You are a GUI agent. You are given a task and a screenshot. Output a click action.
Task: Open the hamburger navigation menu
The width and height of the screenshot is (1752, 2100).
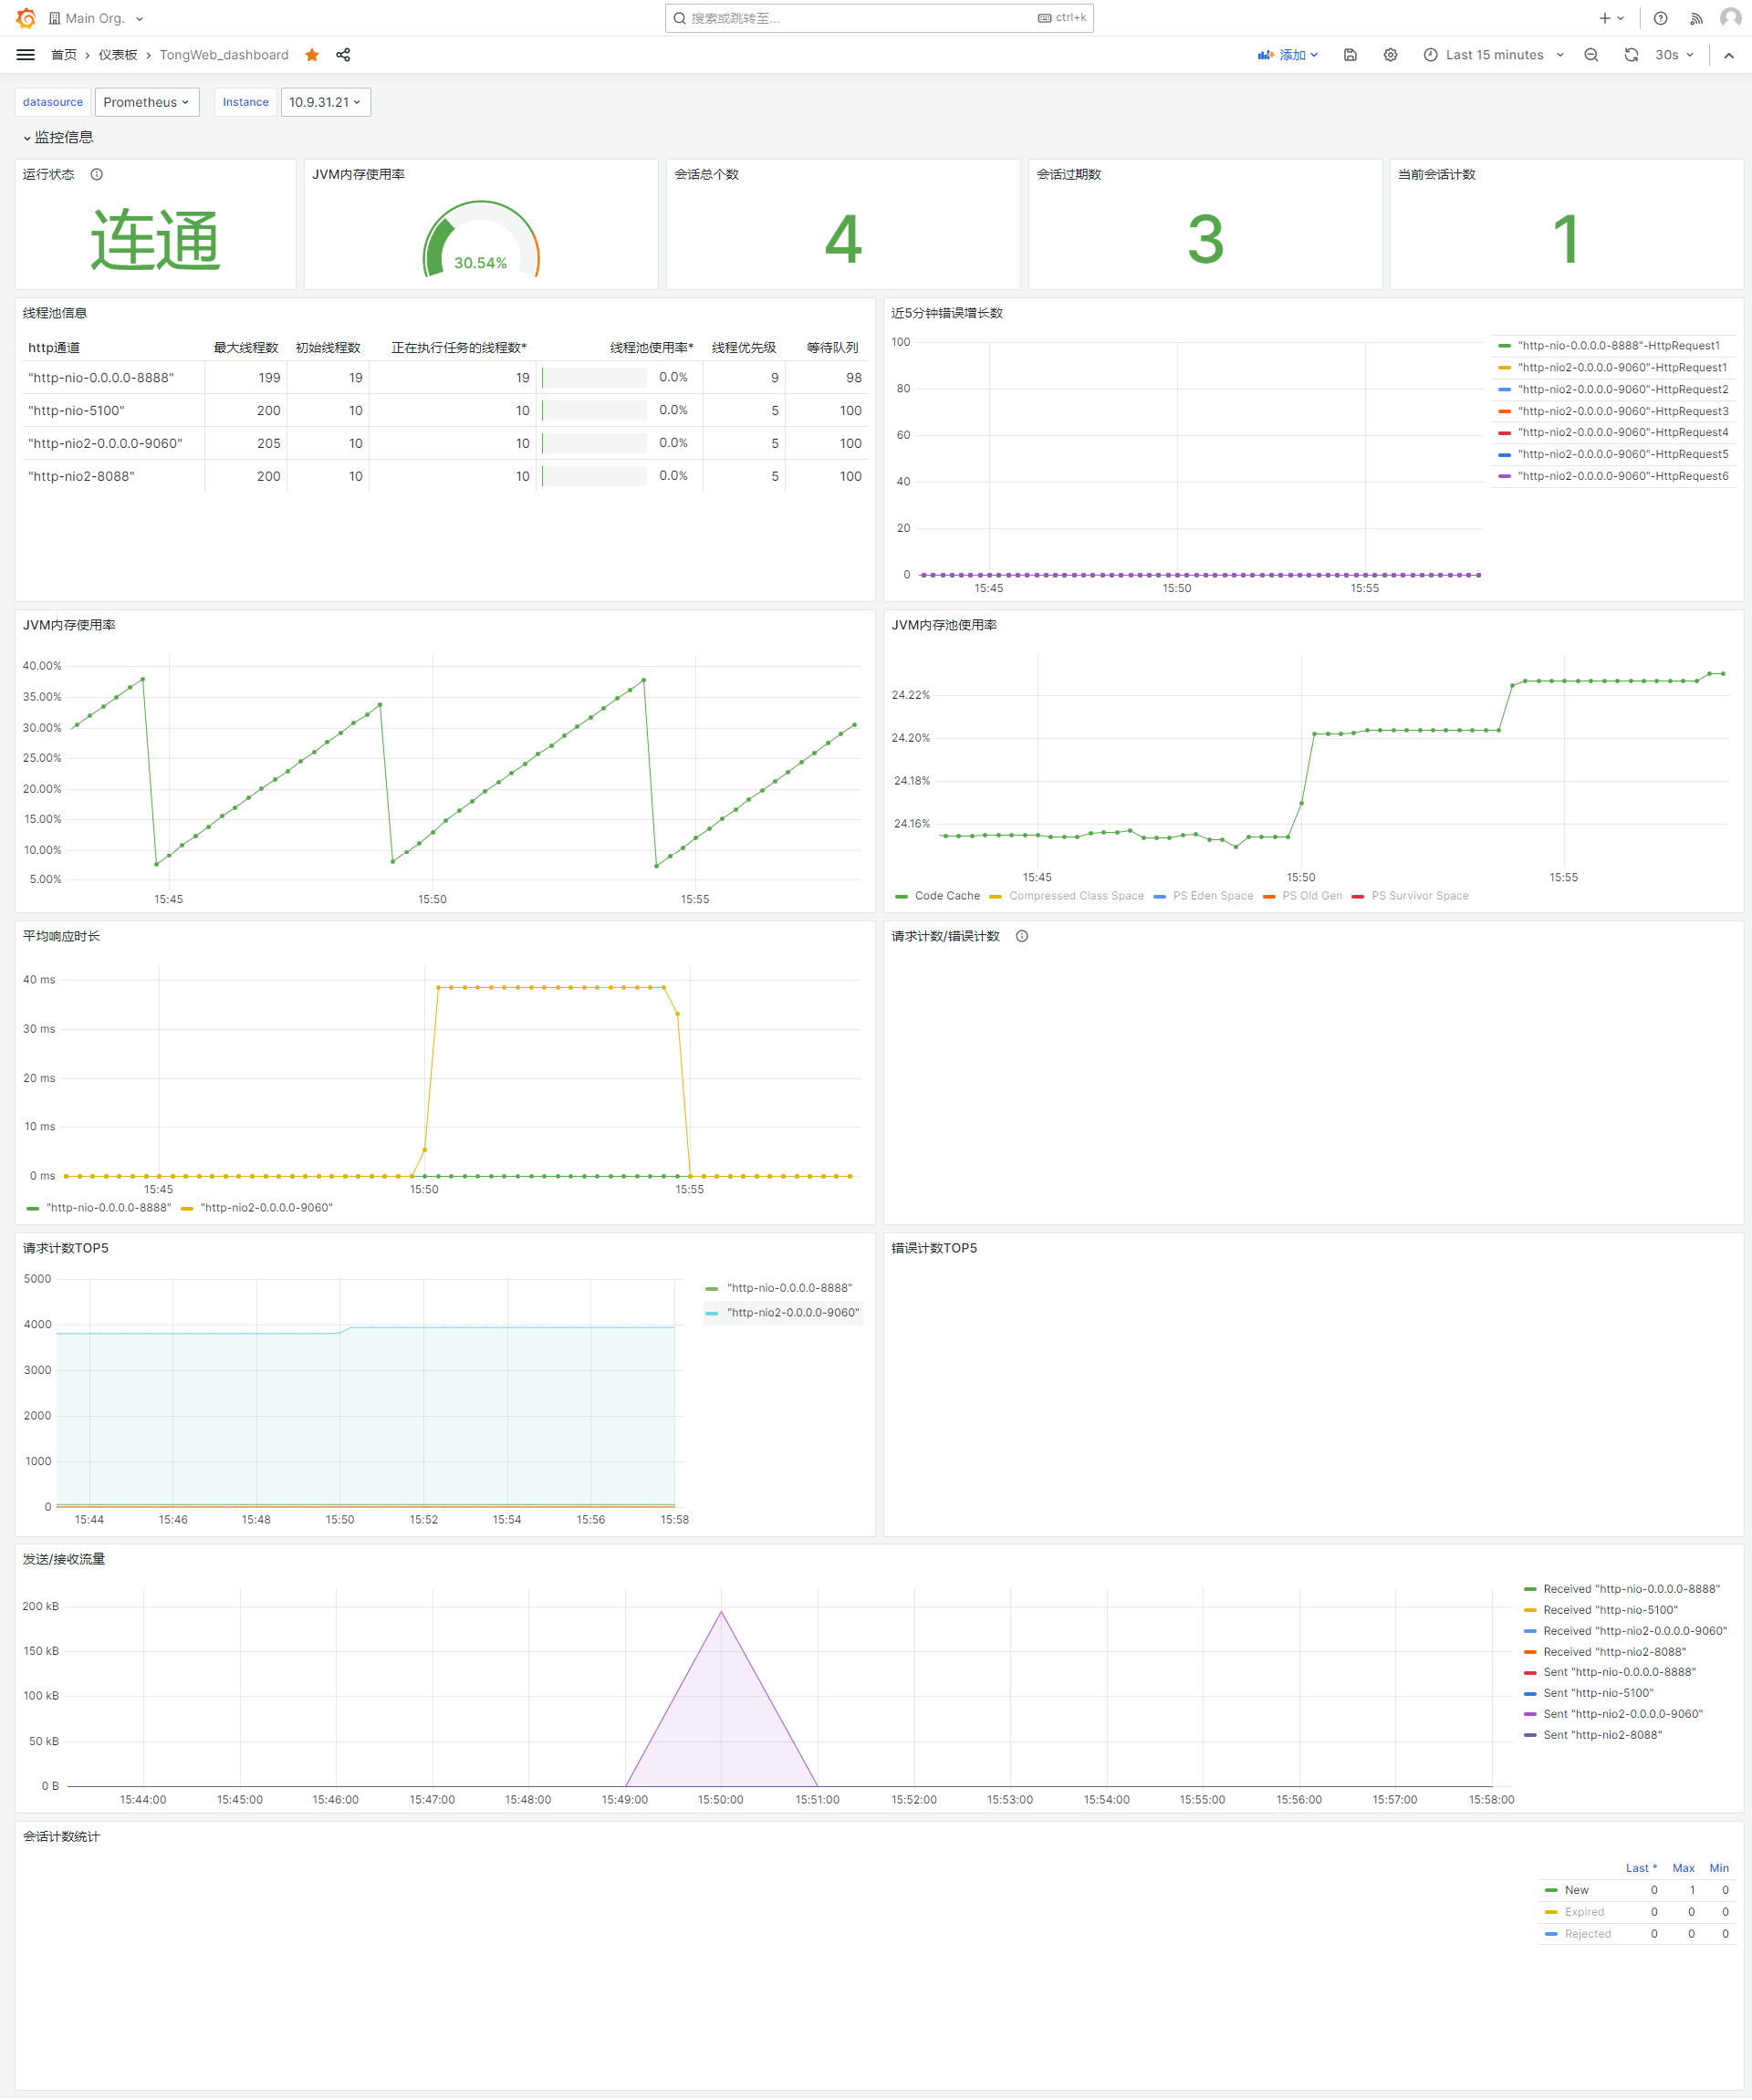click(26, 55)
